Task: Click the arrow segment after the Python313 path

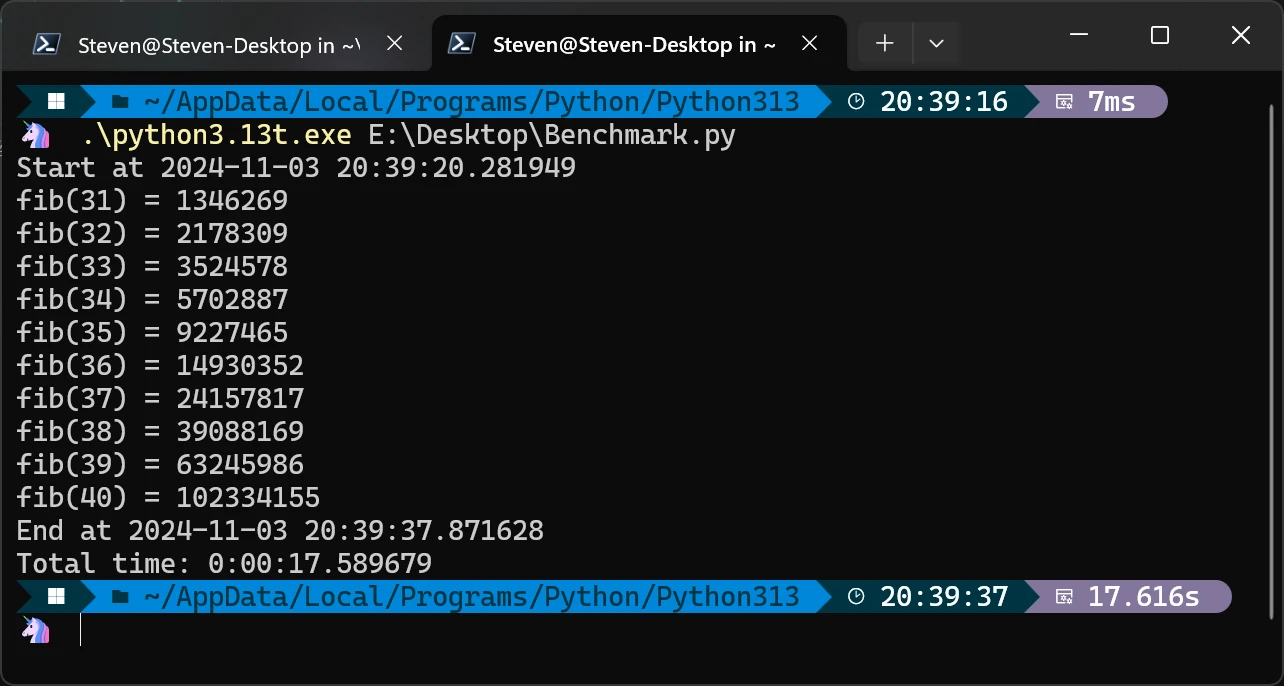Action: [822, 100]
